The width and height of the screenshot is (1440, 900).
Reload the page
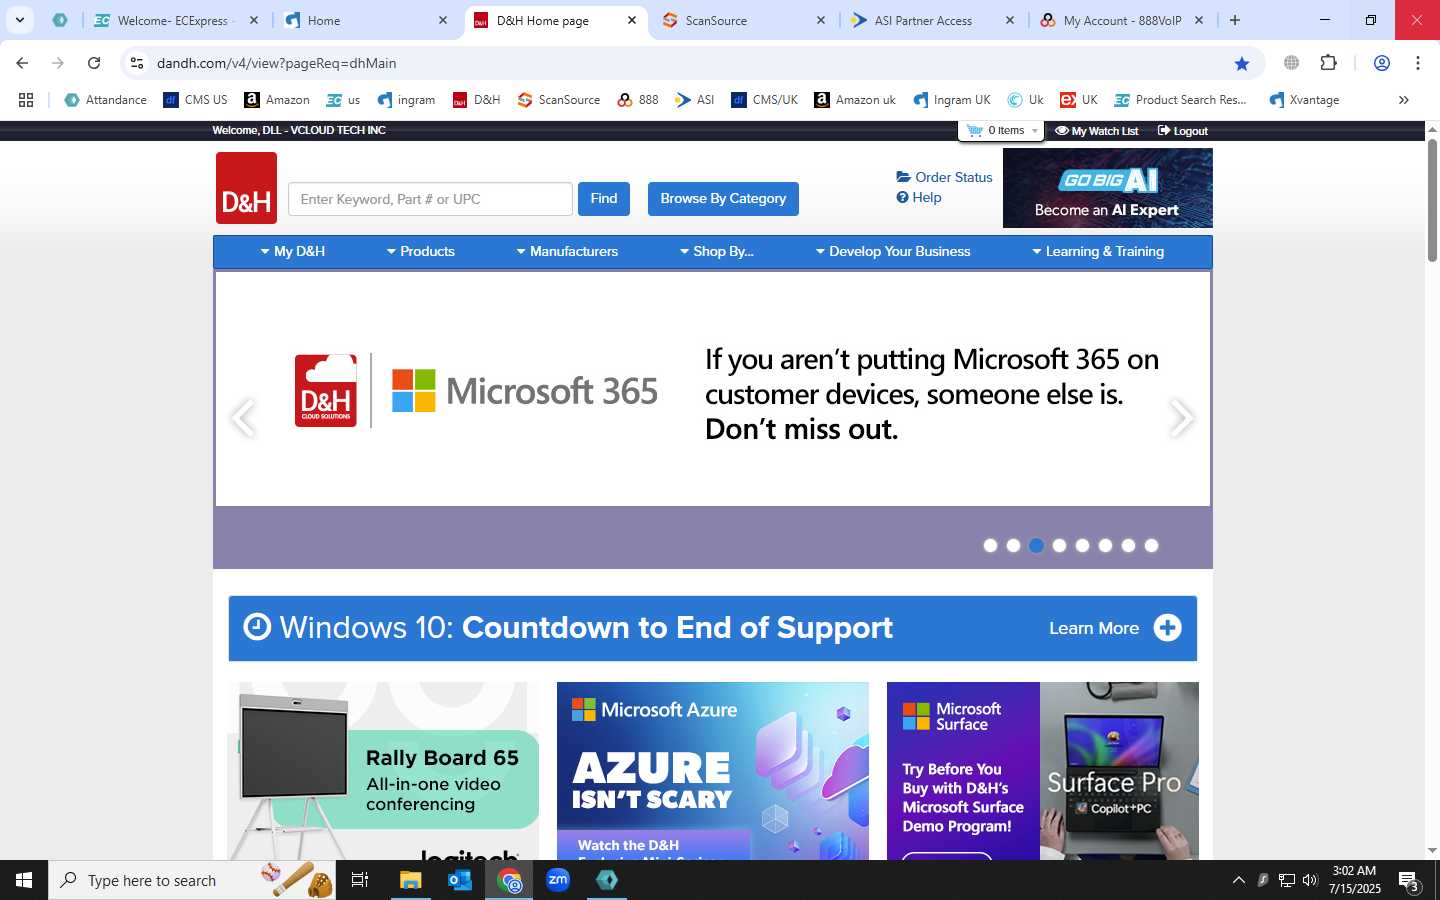click(94, 63)
